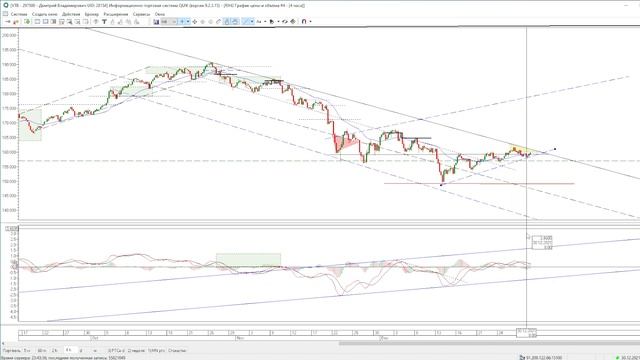Click the move-chart four-arrow icon
640x360 pixels.
coord(195,21)
